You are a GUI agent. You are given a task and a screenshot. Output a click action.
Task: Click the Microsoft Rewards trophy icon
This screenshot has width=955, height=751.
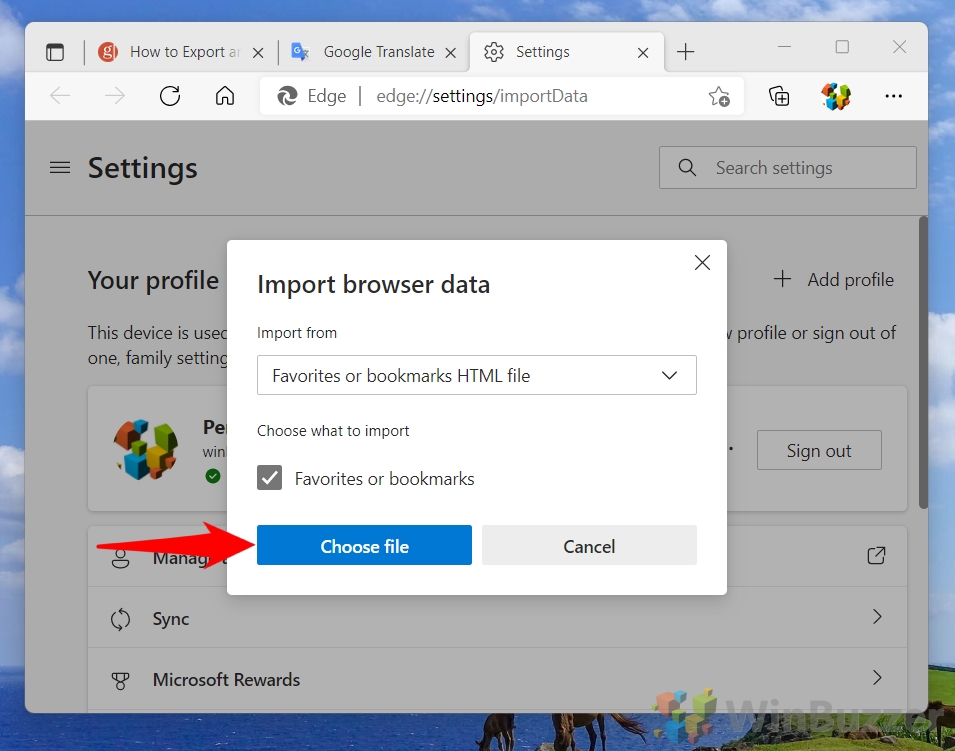click(121, 680)
